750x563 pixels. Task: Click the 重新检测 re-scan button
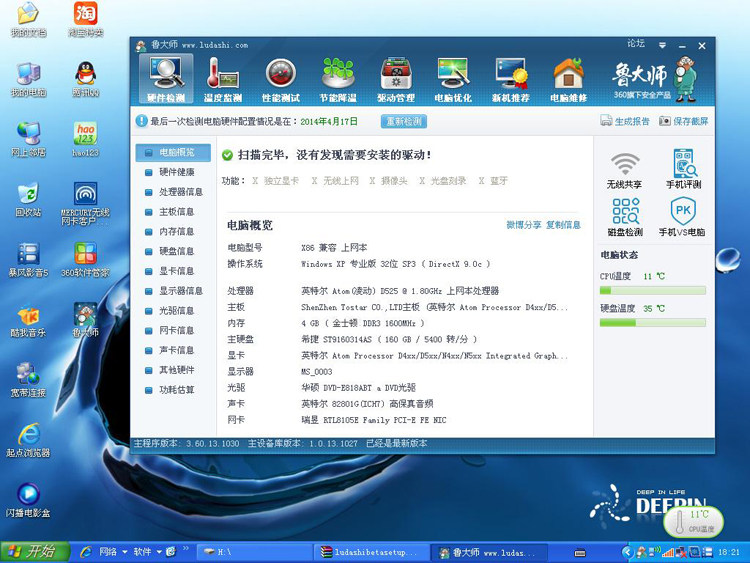(x=403, y=121)
